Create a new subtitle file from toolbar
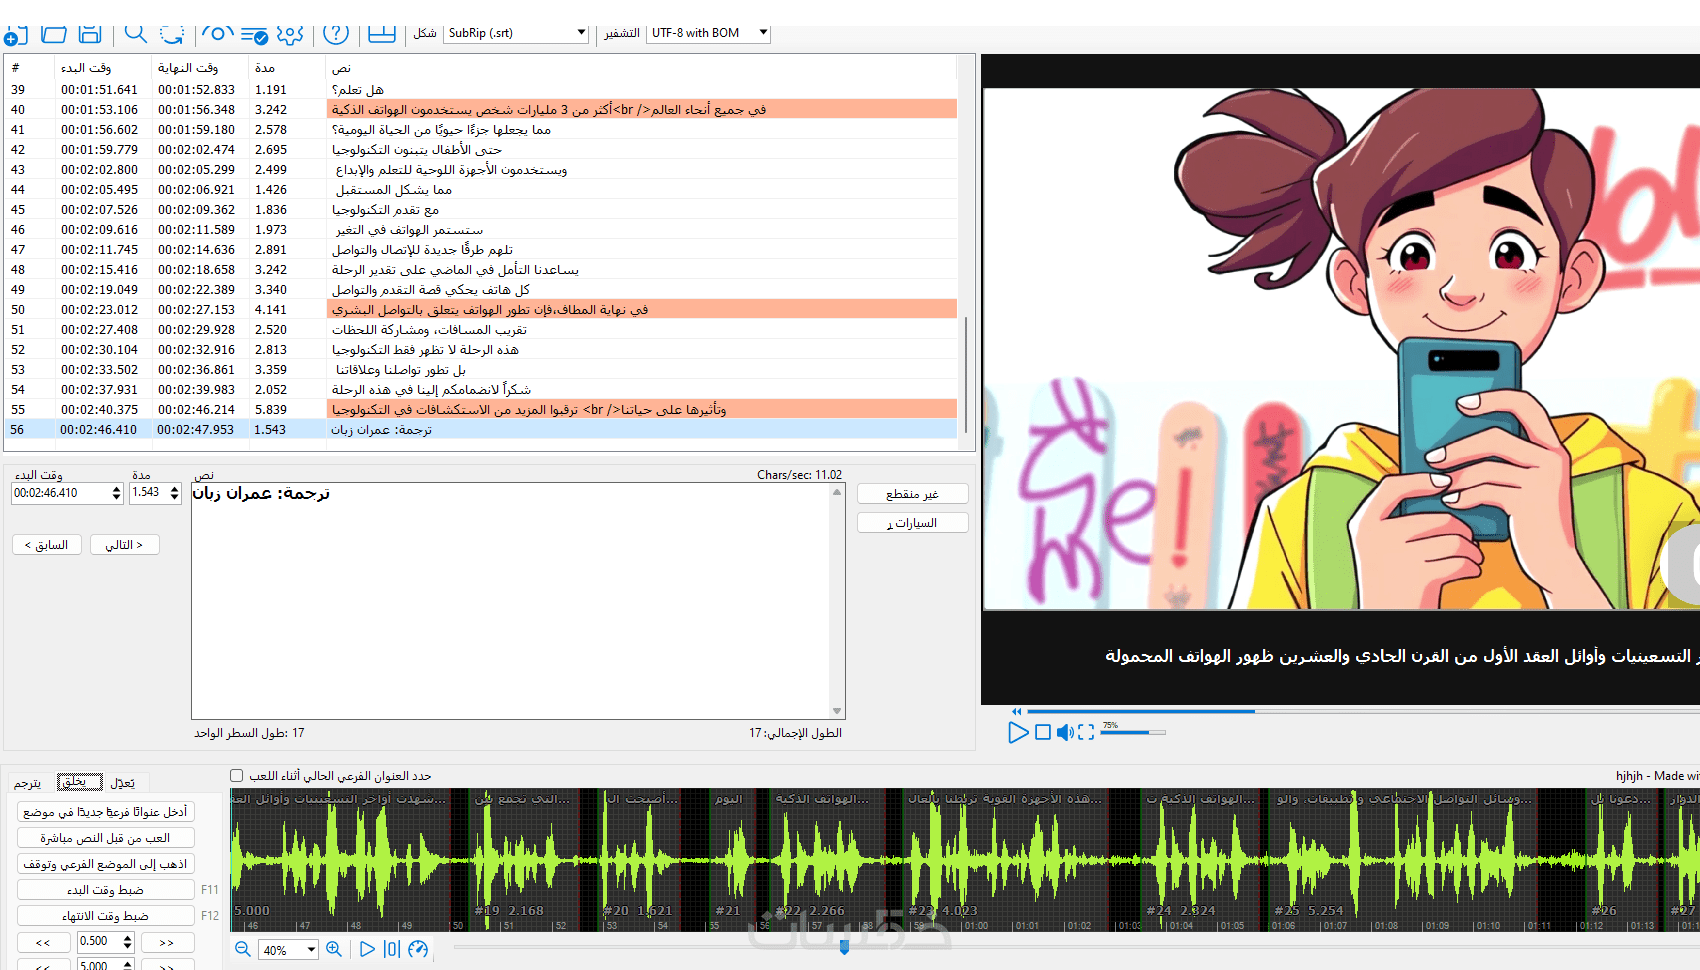 (x=16, y=35)
